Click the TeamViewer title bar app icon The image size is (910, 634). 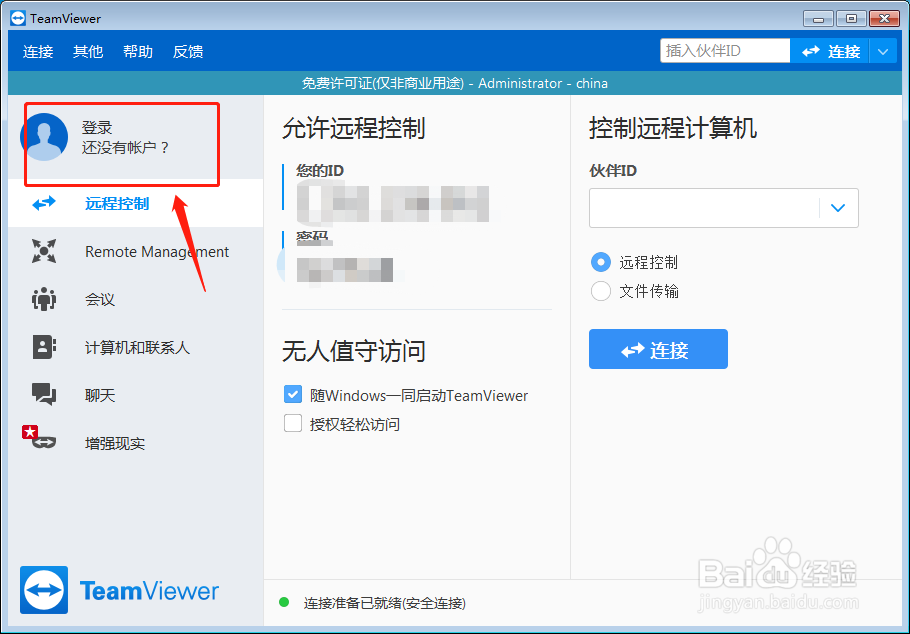tap(18, 18)
